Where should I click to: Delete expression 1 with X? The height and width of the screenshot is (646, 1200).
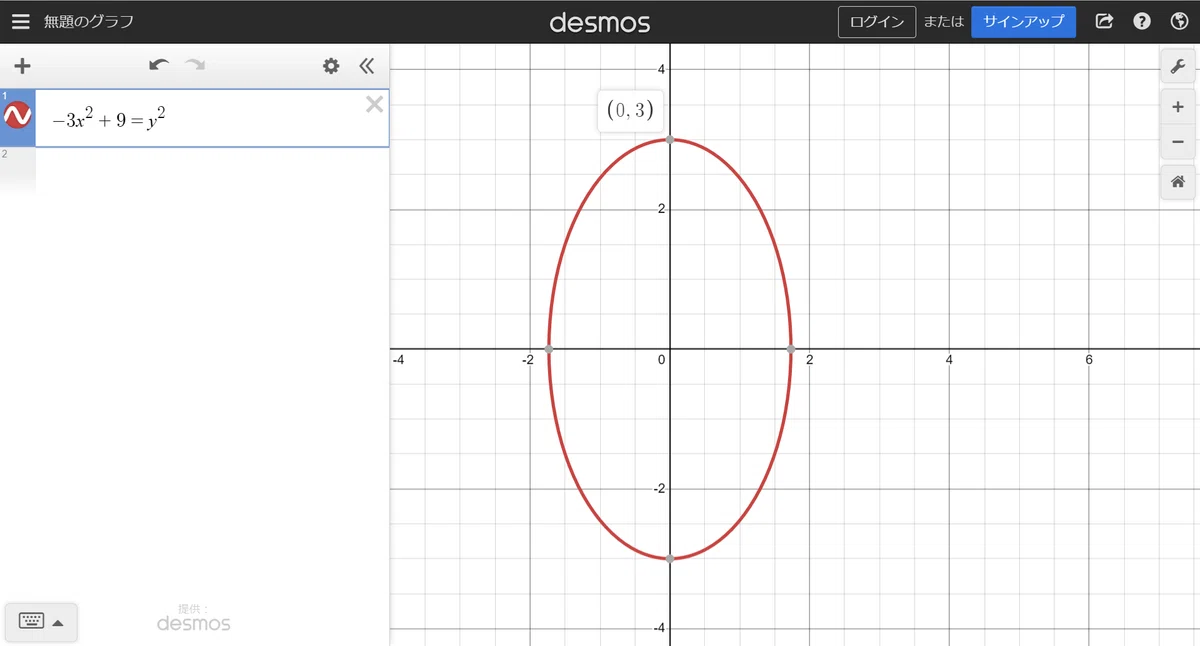[x=374, y=104]
